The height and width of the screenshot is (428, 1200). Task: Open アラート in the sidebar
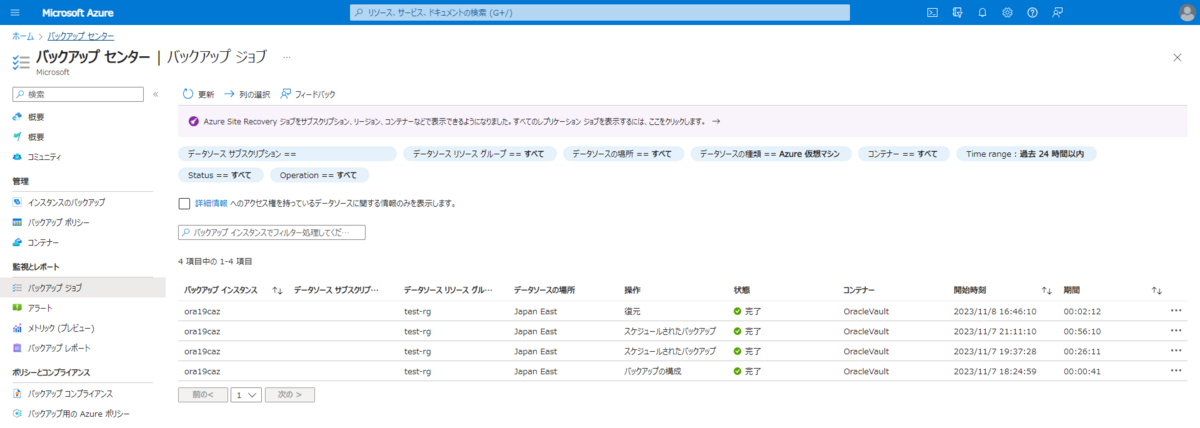41,308
